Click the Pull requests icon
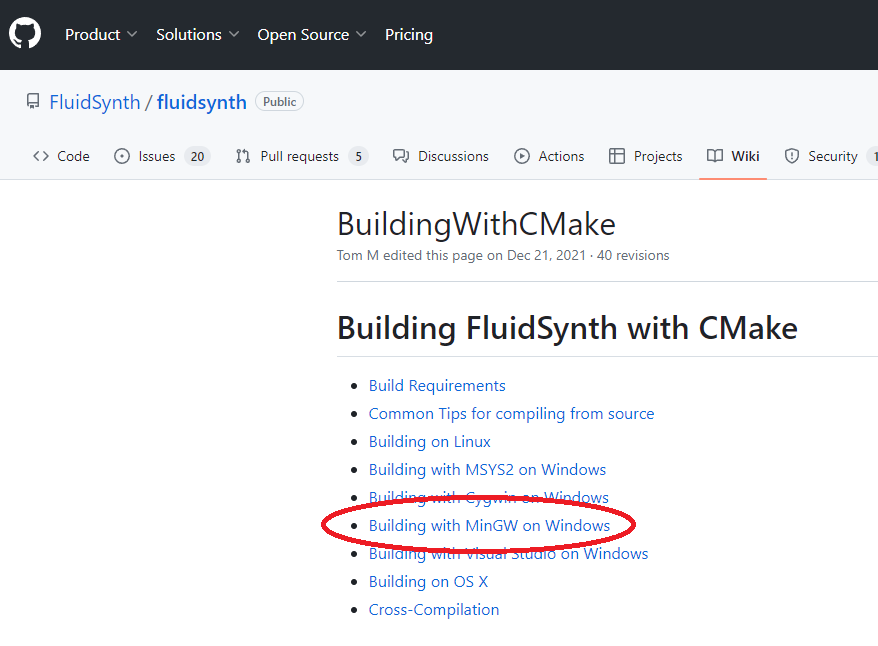Viewport: 878px width, 646px height. click(x=242, y=156)
